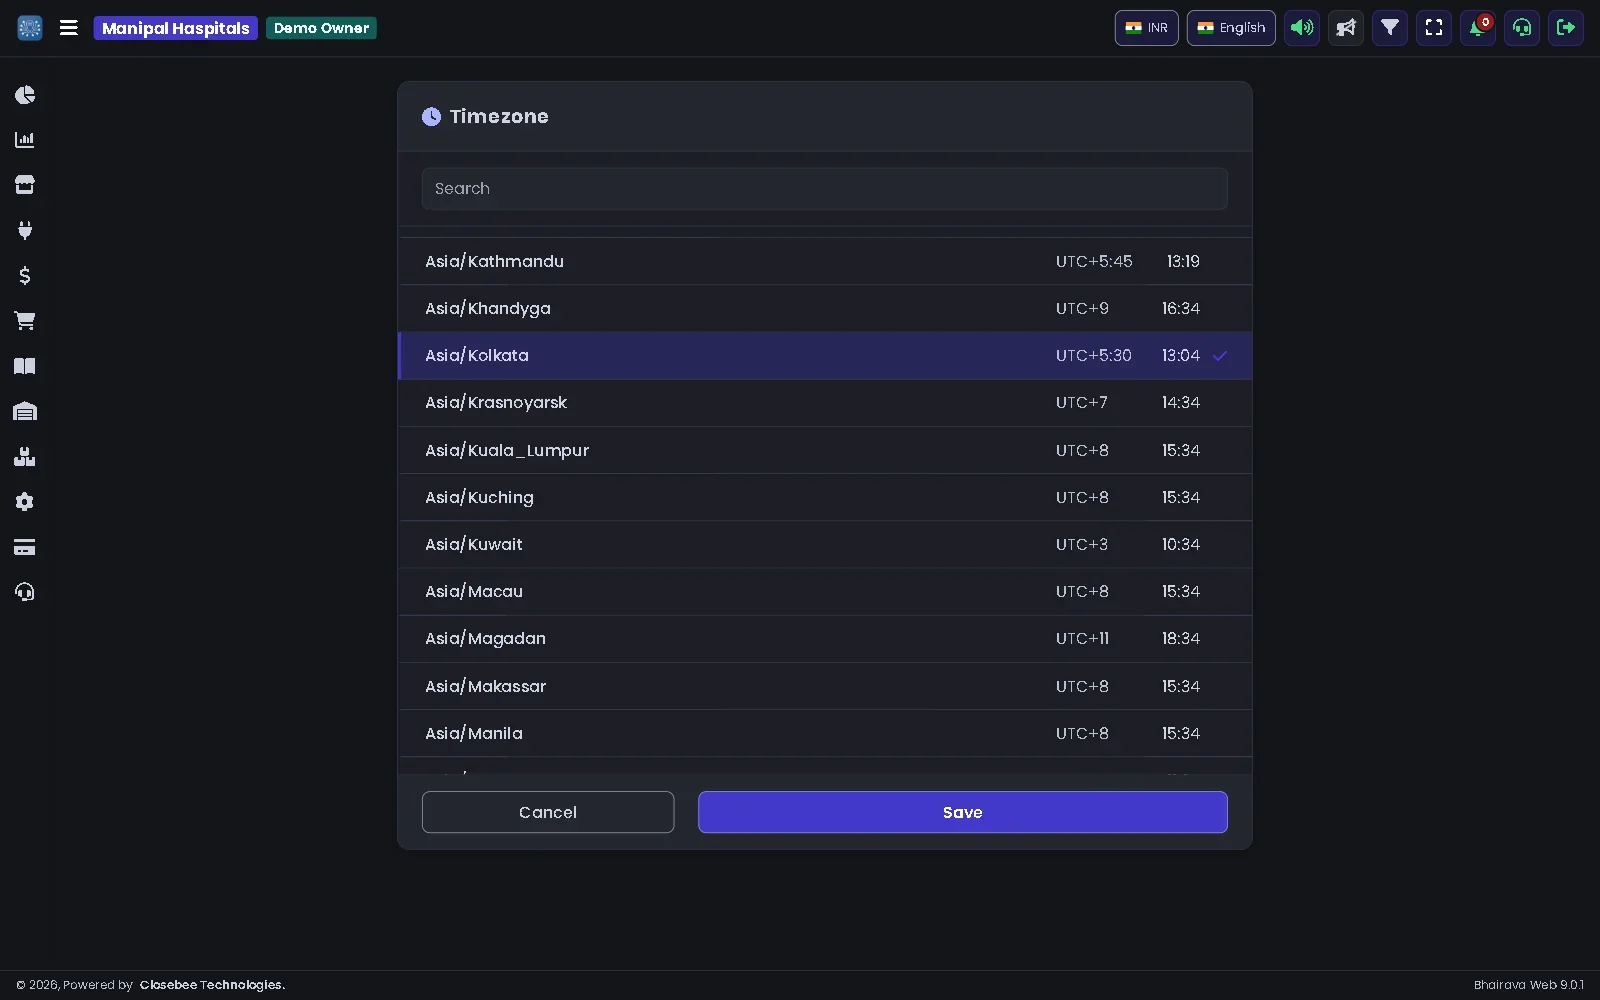The image size is (1600, 1000).
Task: Select the Asia/Khandyga timezone
Action: [x=825, y=308]
